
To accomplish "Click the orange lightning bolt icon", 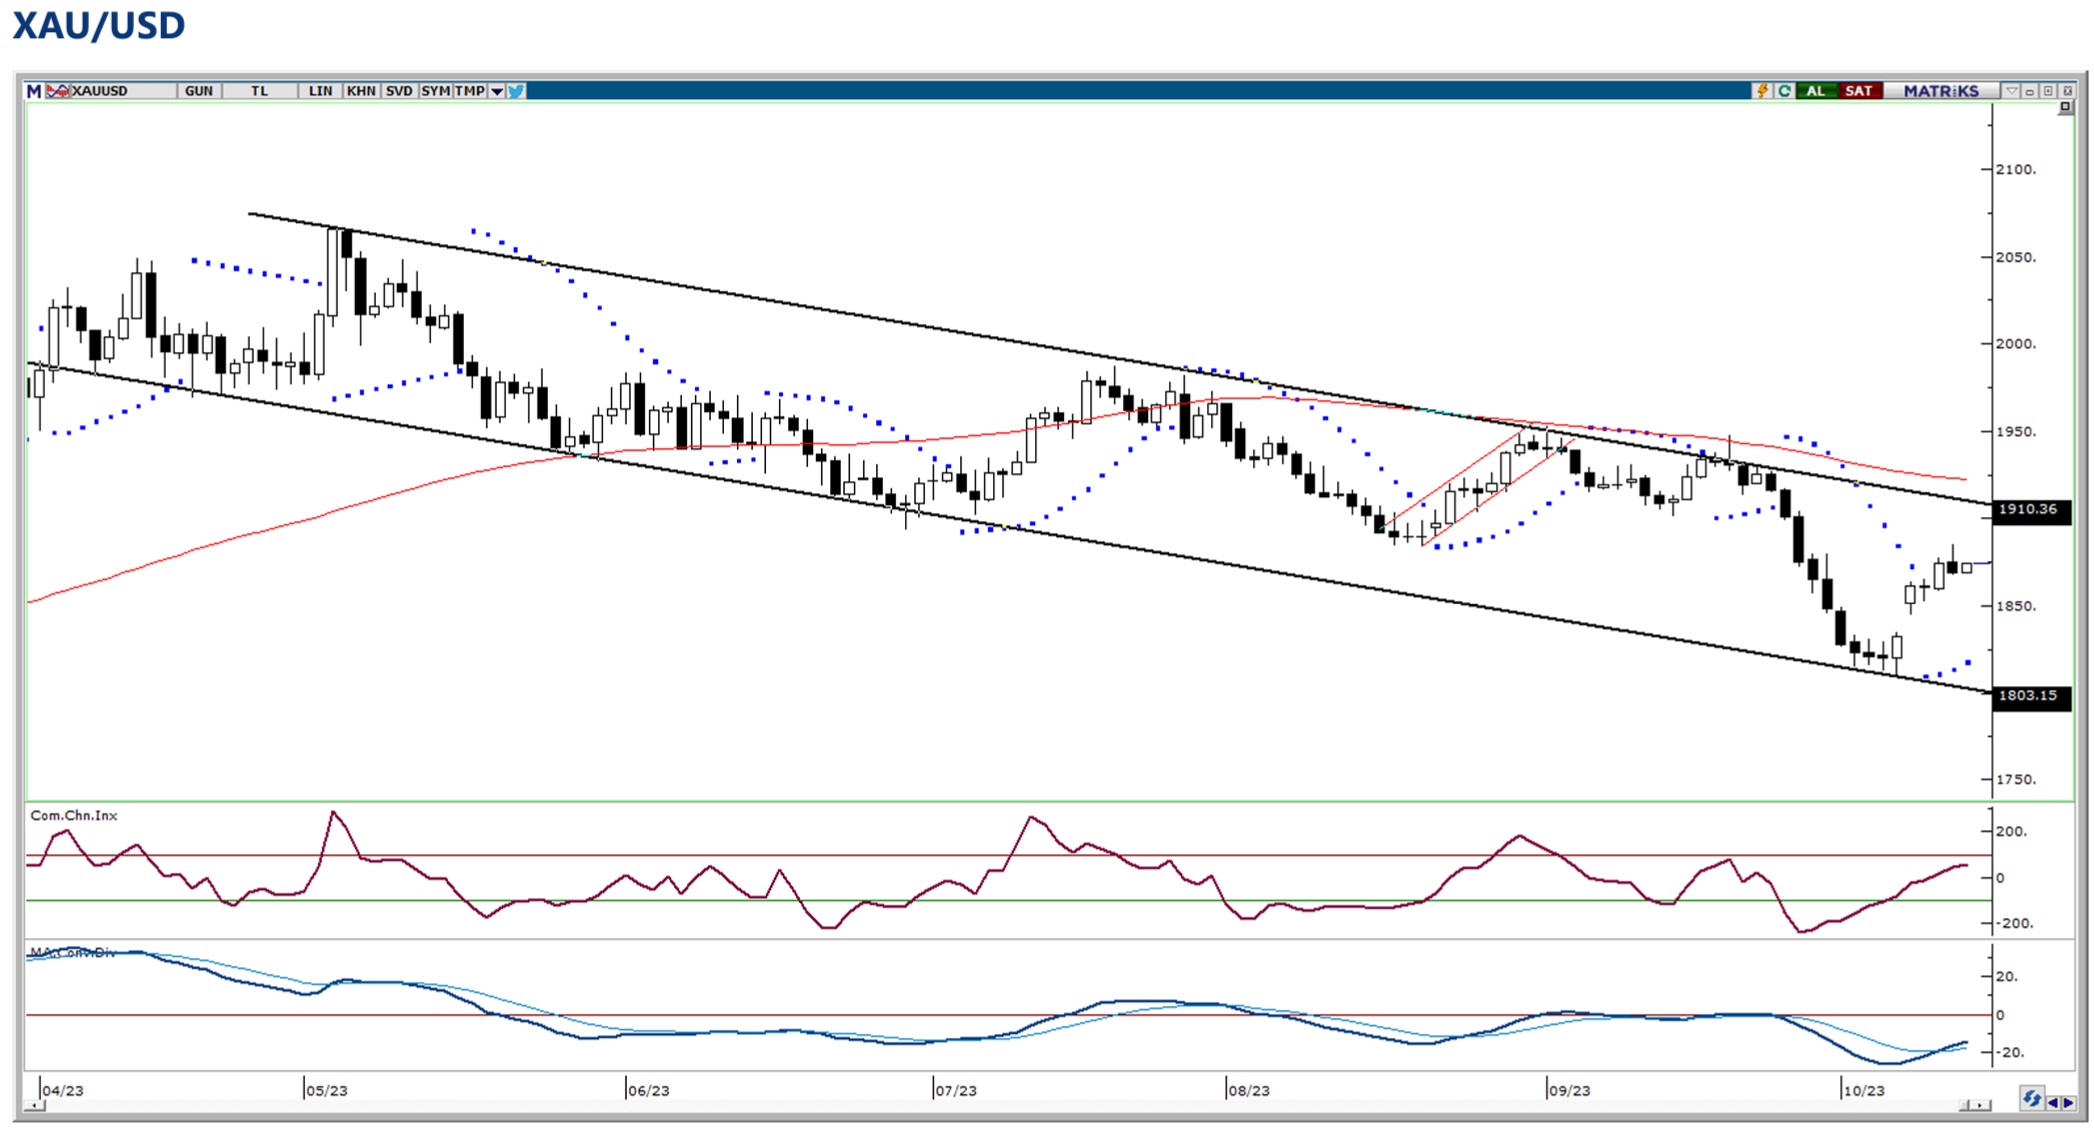I will click(x=1762, y=91).
